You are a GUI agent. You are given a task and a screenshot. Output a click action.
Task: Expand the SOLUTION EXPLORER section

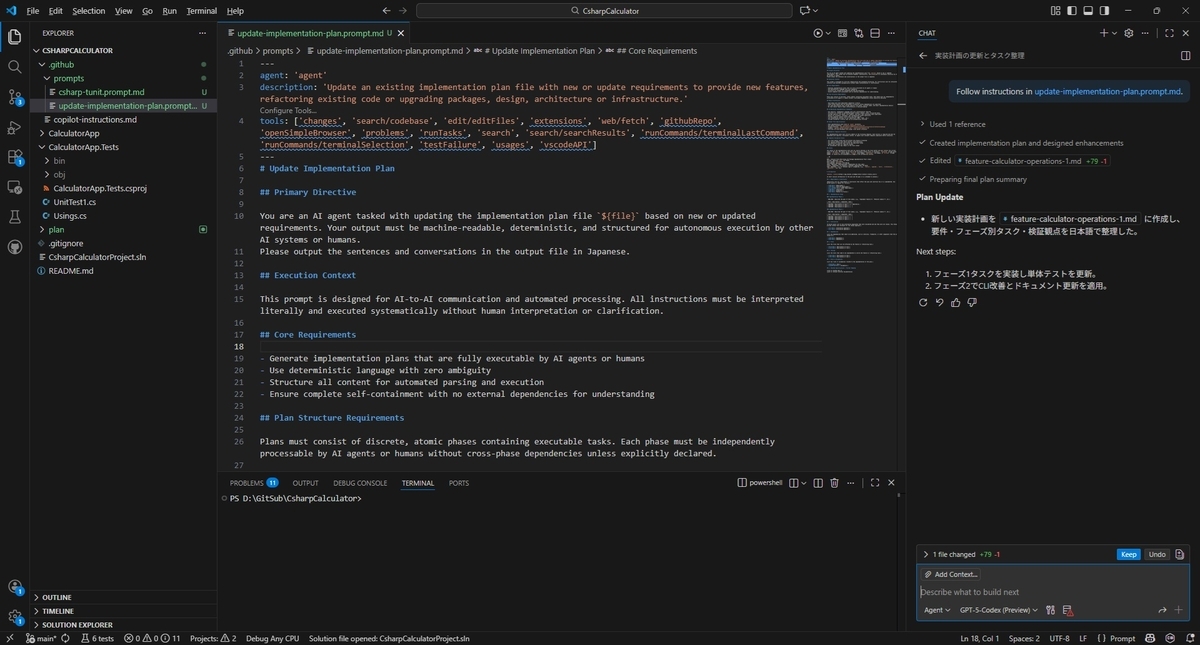(x=122, y=625)
